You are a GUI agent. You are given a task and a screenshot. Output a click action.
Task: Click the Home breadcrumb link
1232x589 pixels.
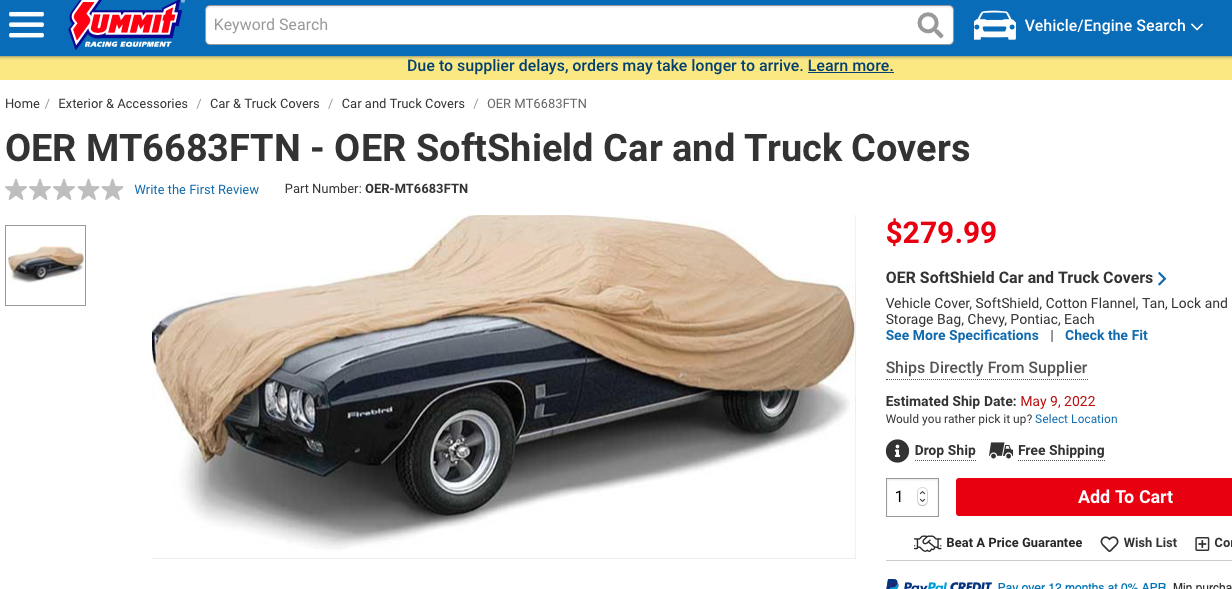tap(22, 104)
